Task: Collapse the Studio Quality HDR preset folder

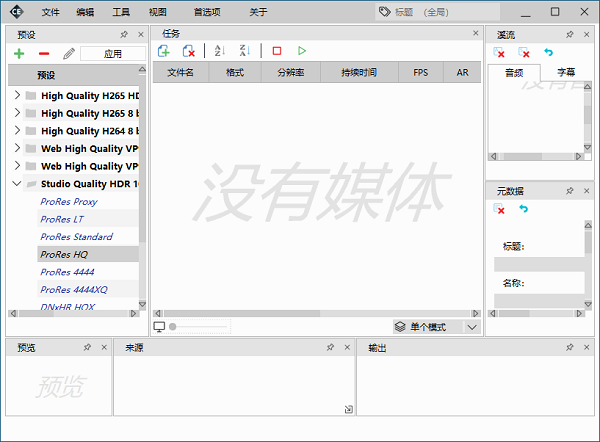Action: pyautogui.click(x=17, y=184)
